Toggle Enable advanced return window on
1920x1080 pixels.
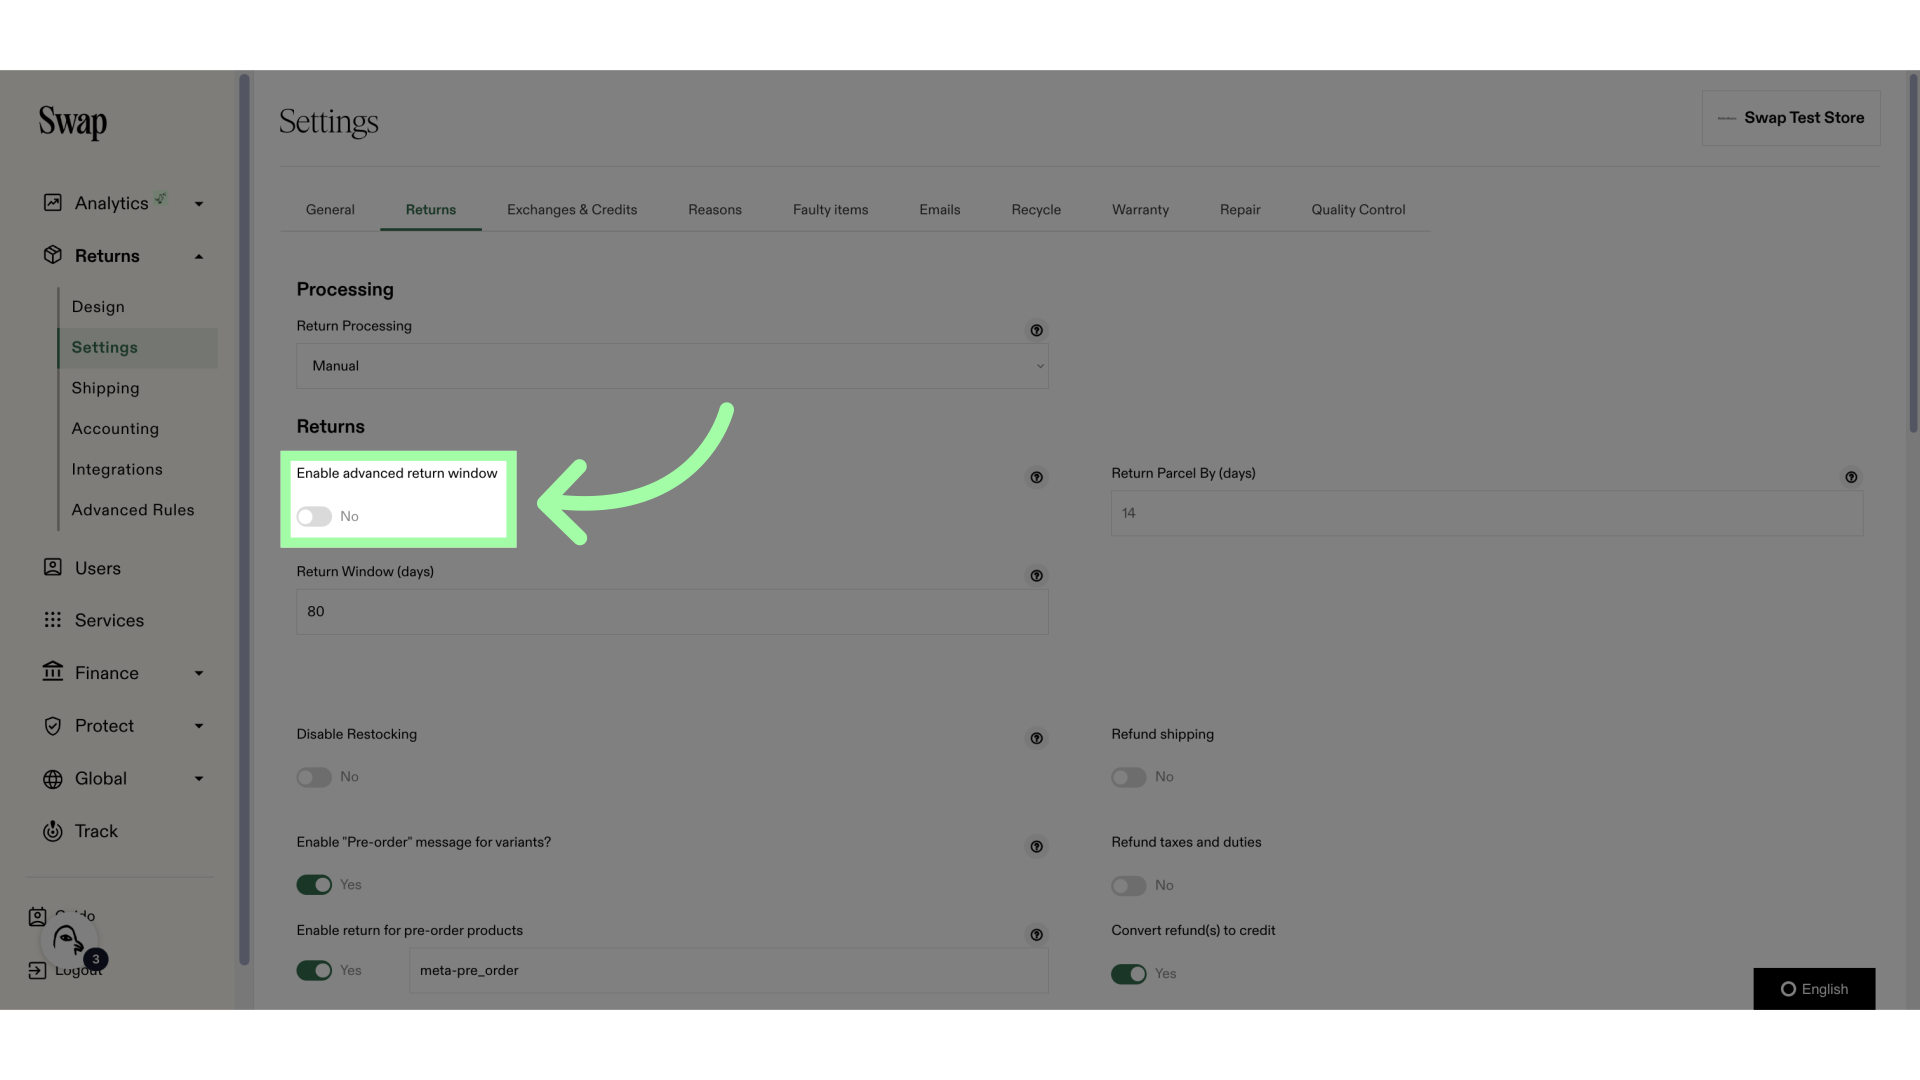point(313,516)
